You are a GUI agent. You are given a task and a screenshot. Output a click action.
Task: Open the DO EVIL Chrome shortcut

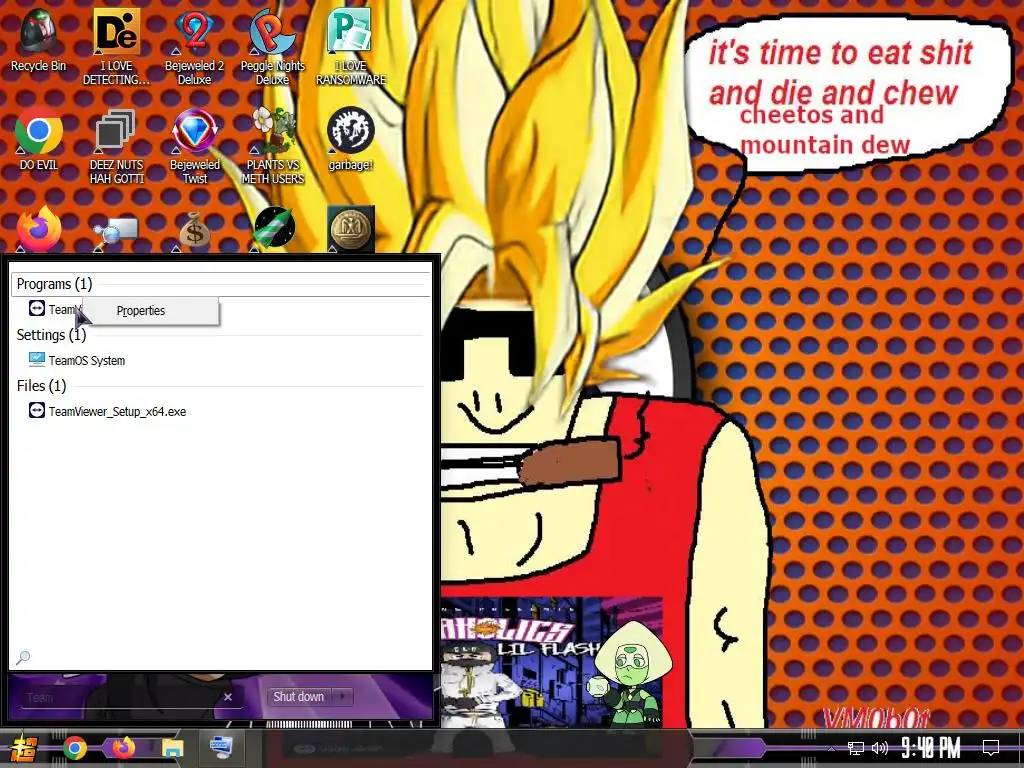point(39,138)
